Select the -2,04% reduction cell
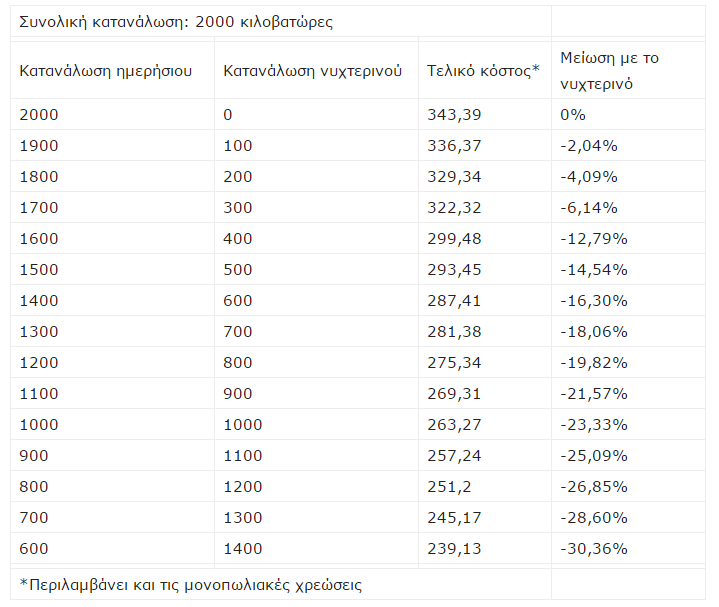 [x=589, y=146]
